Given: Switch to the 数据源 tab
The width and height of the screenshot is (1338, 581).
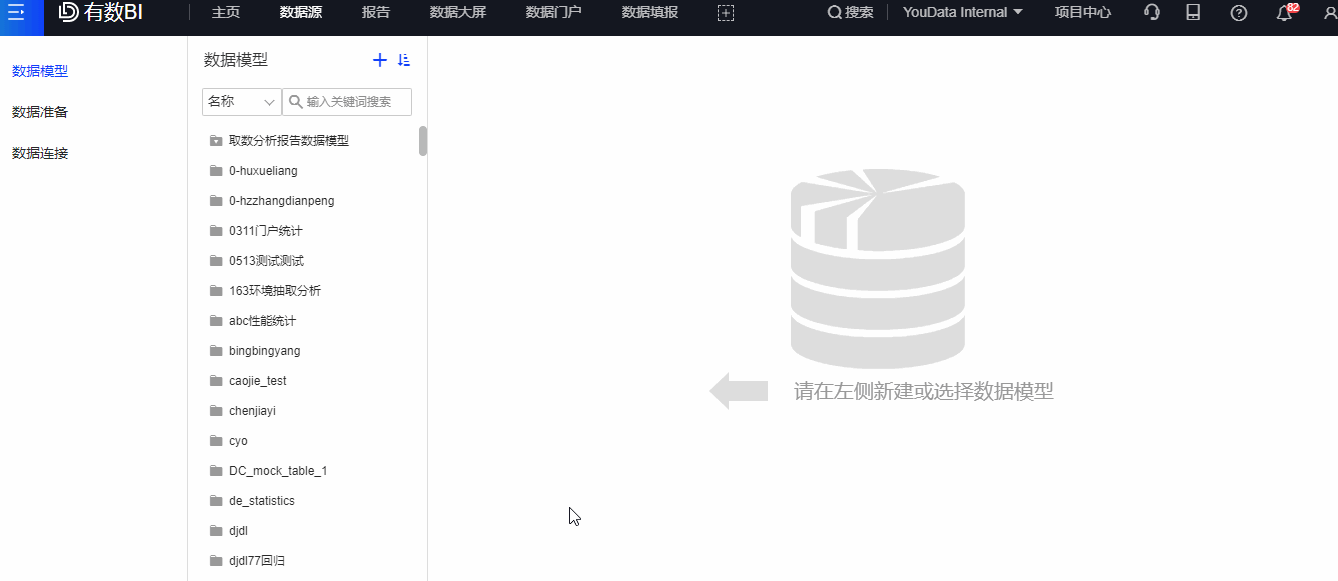Looking at the screenshot, I should point(301,12).
